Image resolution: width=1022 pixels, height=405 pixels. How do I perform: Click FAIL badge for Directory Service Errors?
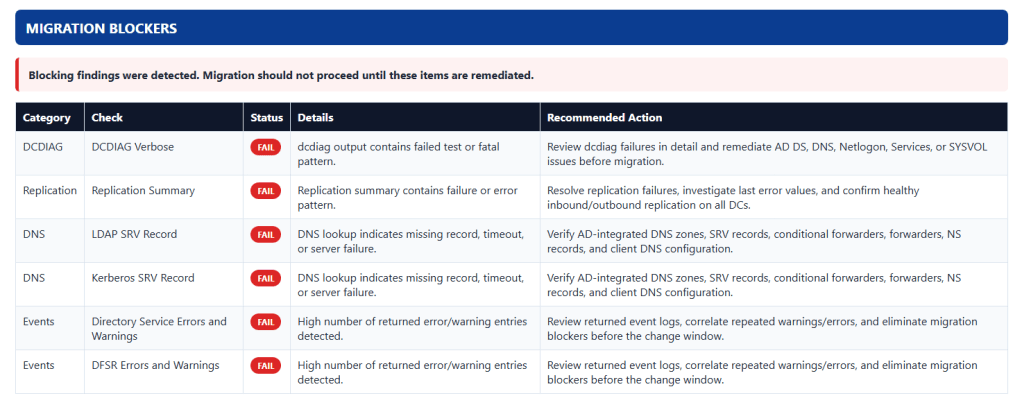tap(266, 322)
